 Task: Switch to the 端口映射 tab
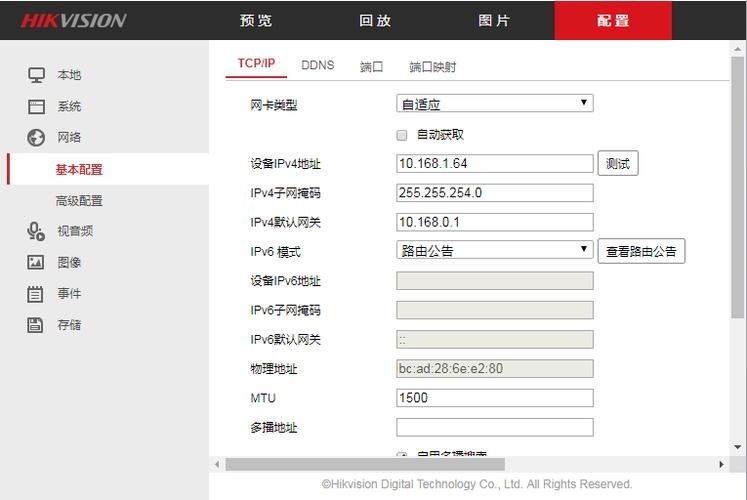(x=433, y=67)
